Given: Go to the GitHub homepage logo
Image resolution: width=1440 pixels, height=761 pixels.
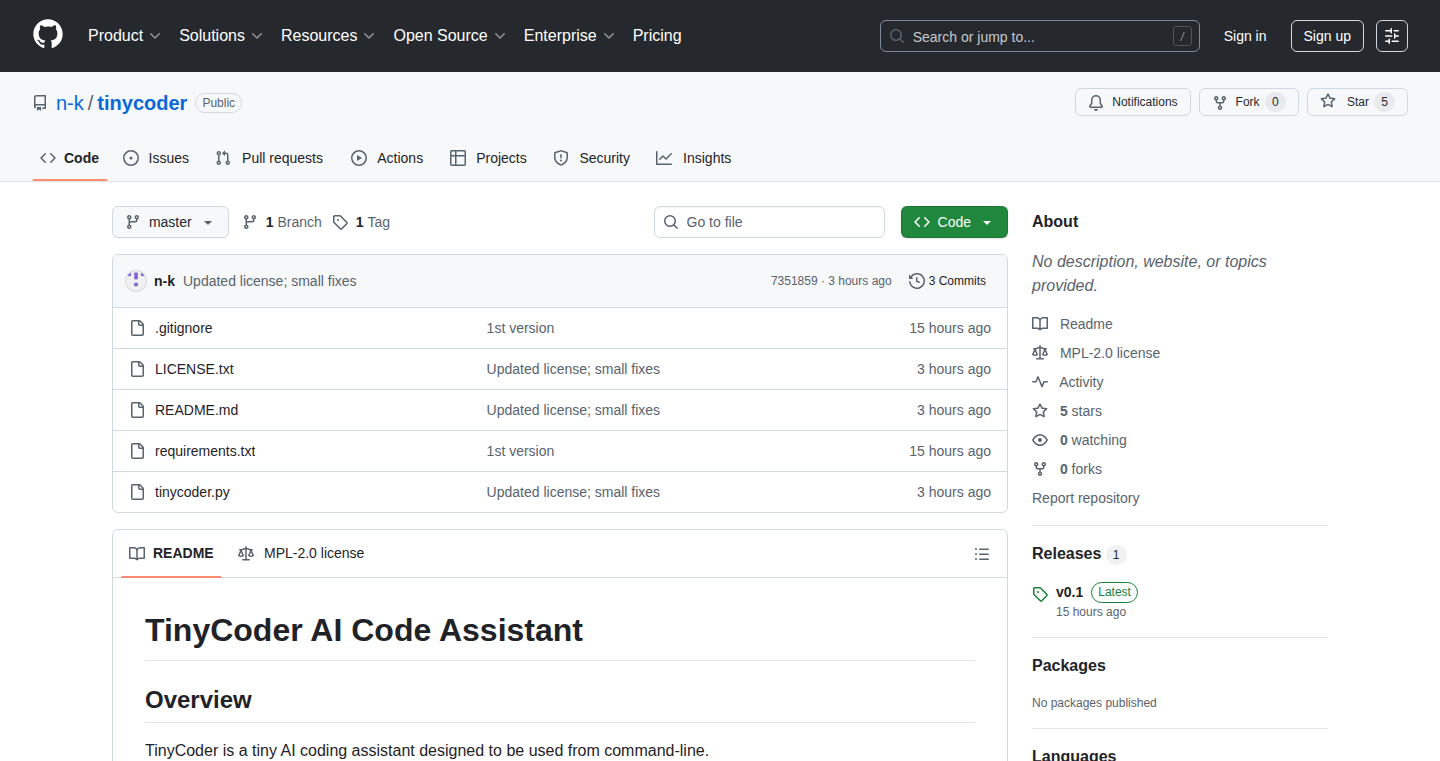Looking at the screenshot, I should point(48,35).
